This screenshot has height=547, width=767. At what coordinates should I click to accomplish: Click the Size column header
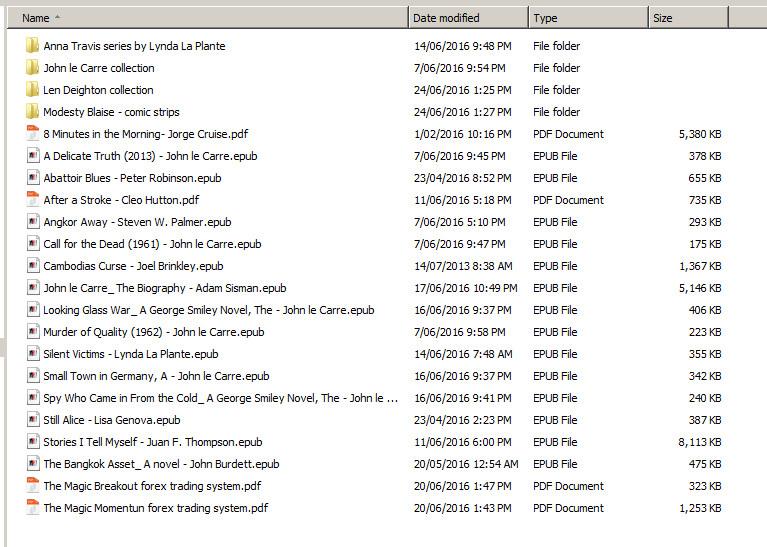click(689, 18)
